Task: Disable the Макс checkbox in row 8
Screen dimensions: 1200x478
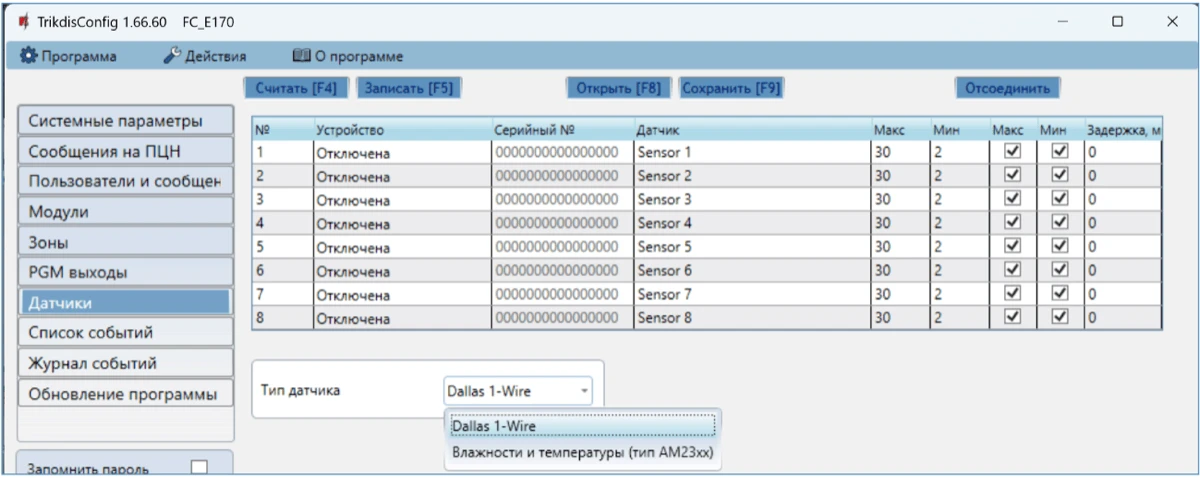Action: point(1012,317)
